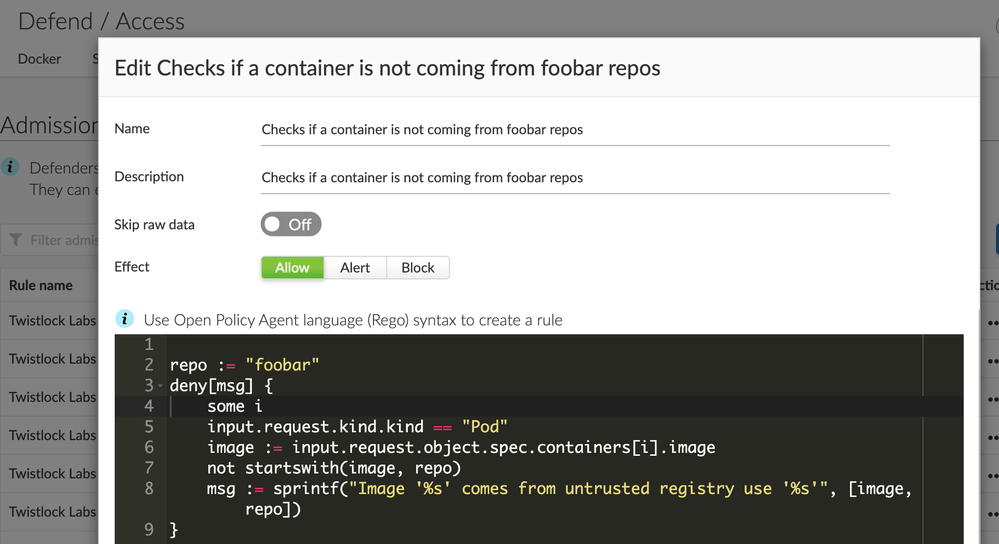Choose Block as the rule effect

(x=418, y=268)
